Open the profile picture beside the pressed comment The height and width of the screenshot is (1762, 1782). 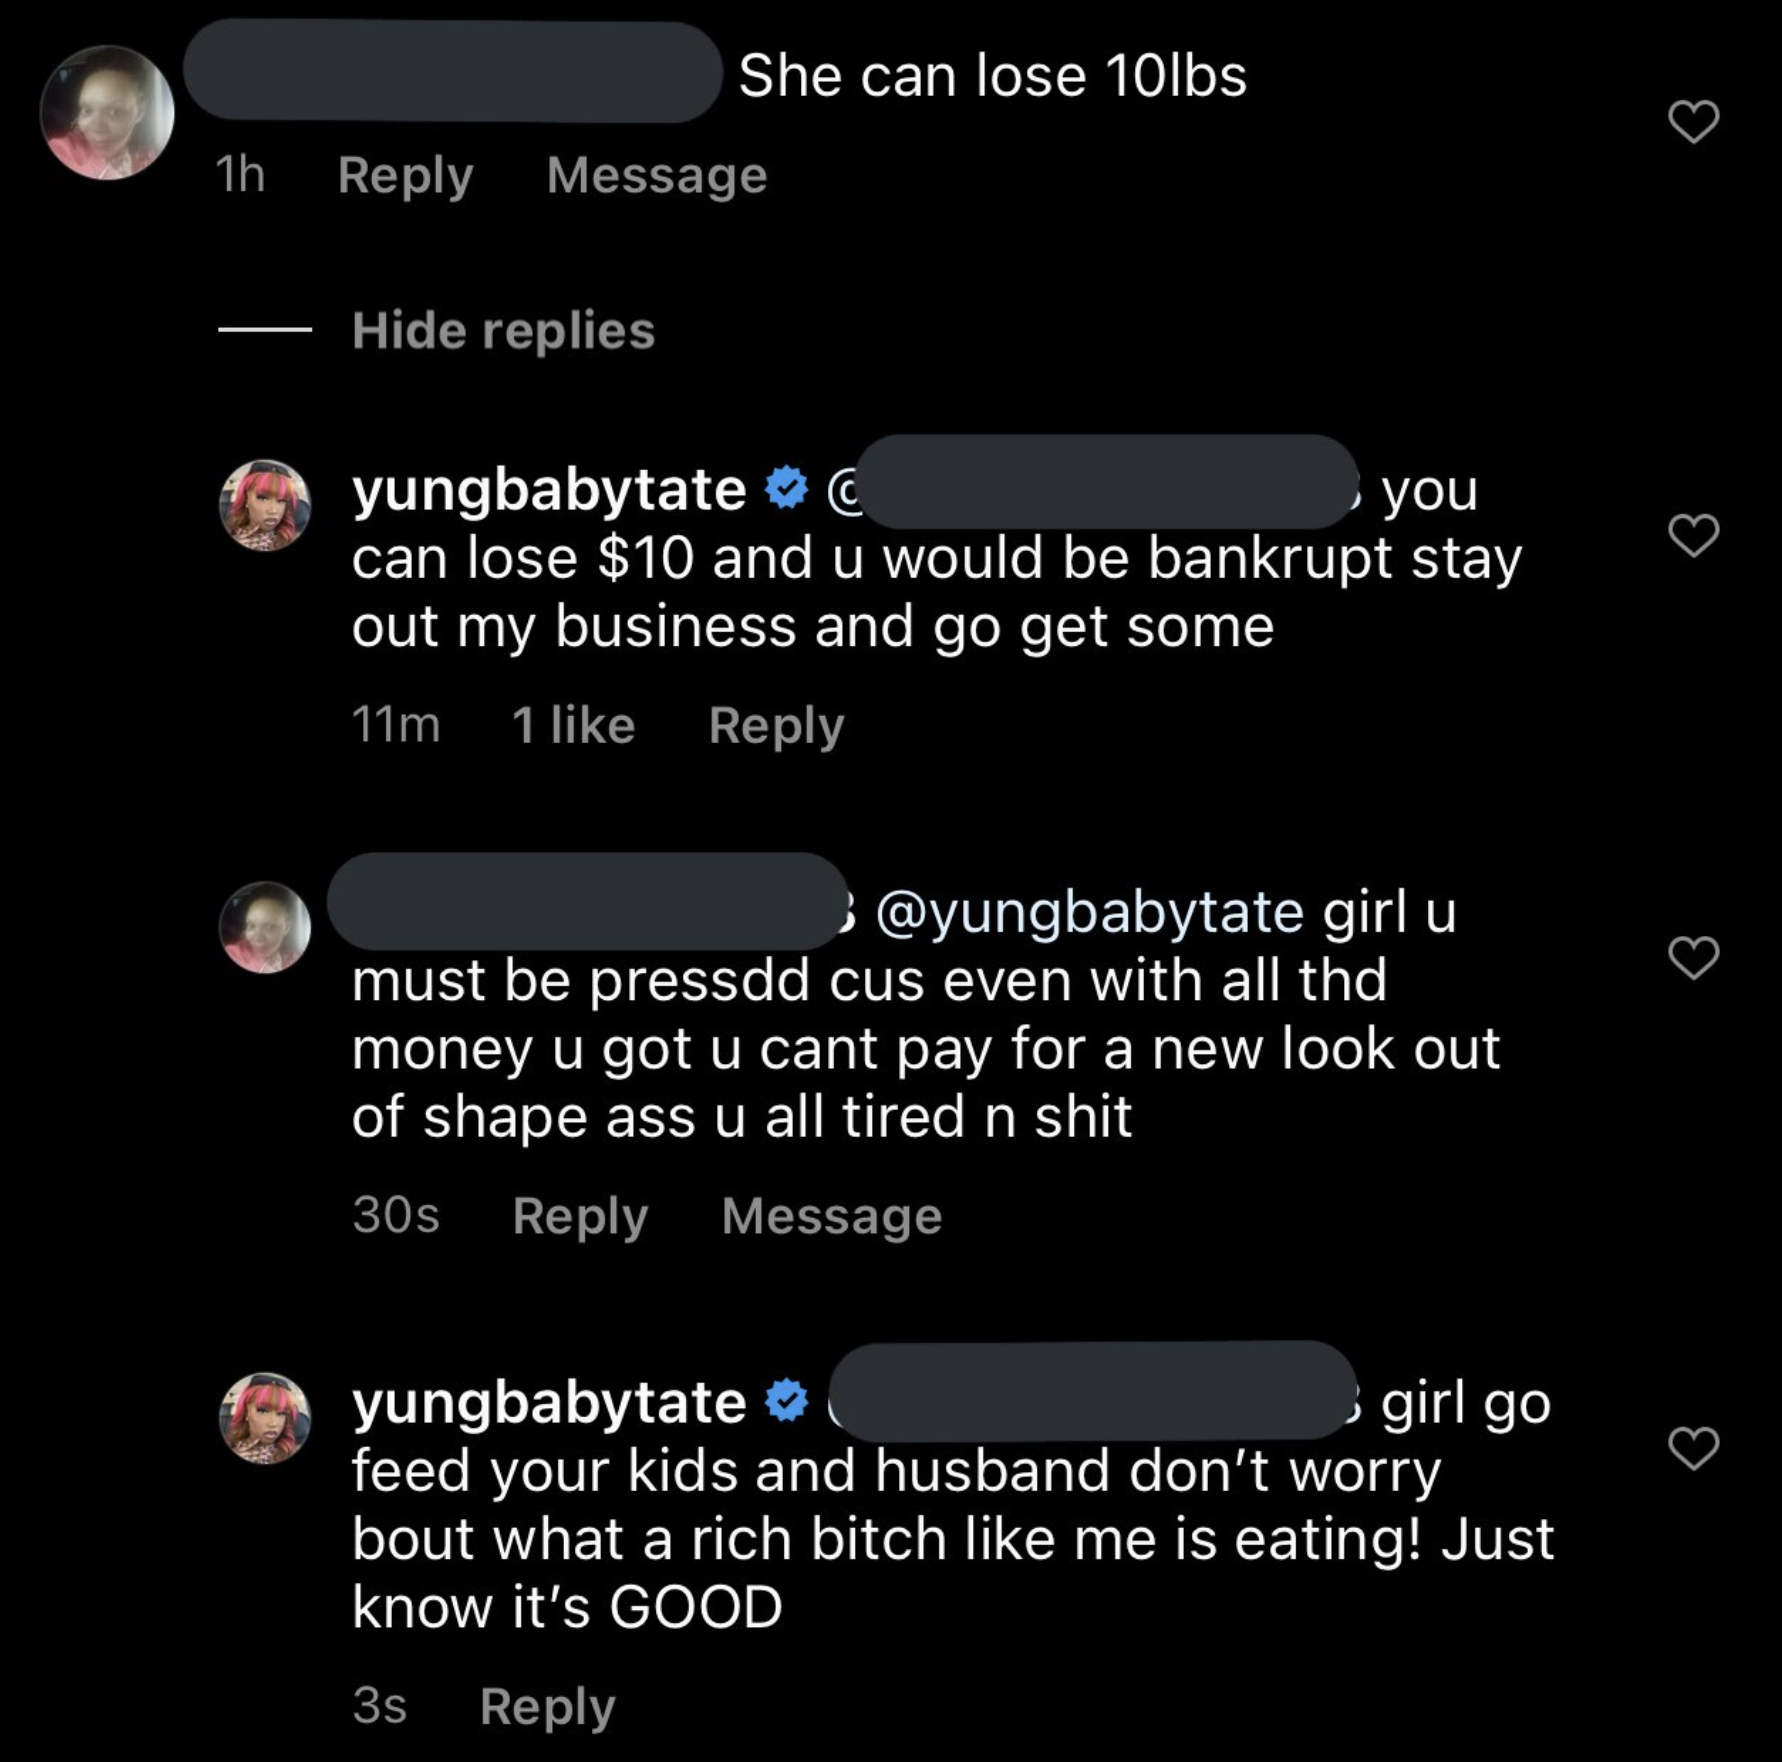[x=264, y=928]
